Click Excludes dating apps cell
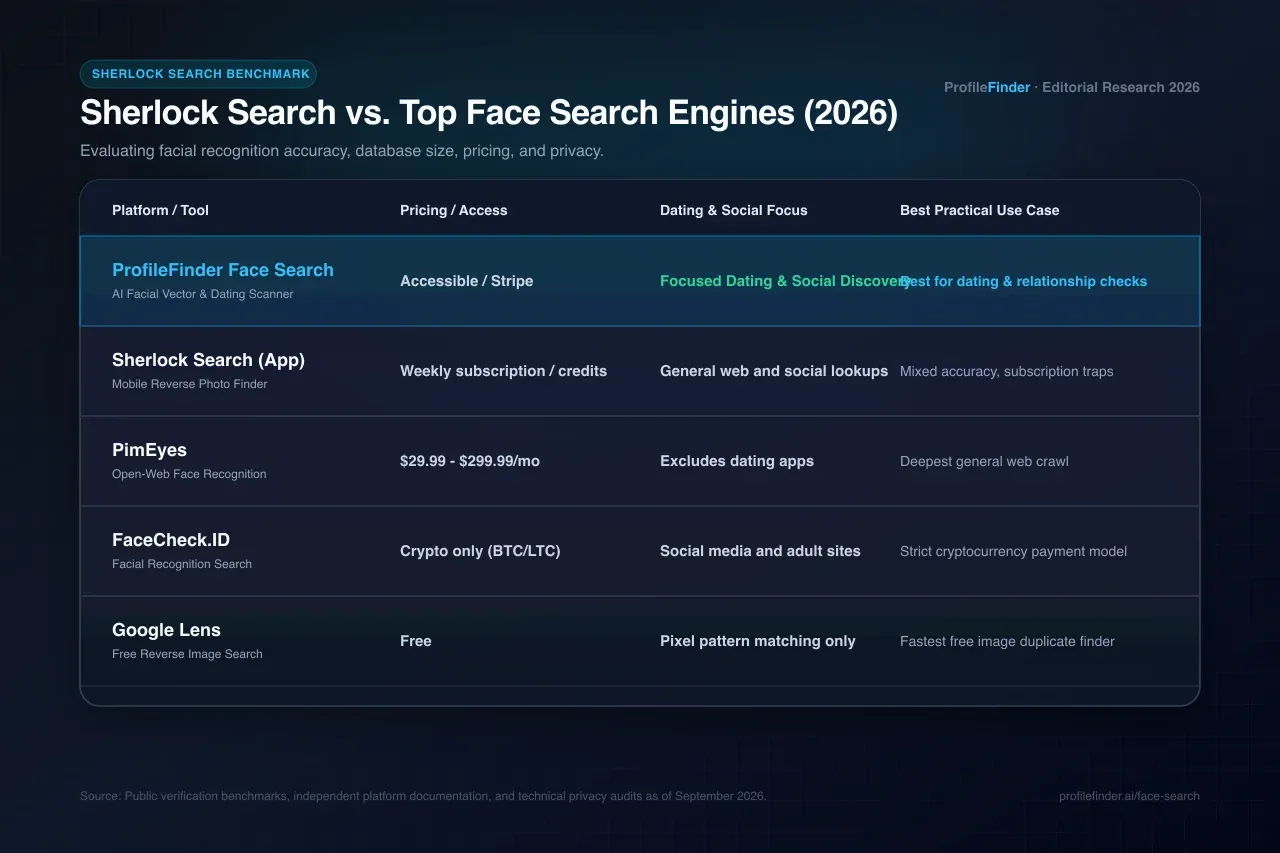Screen dimensions: 1280x853 point(737,461)
